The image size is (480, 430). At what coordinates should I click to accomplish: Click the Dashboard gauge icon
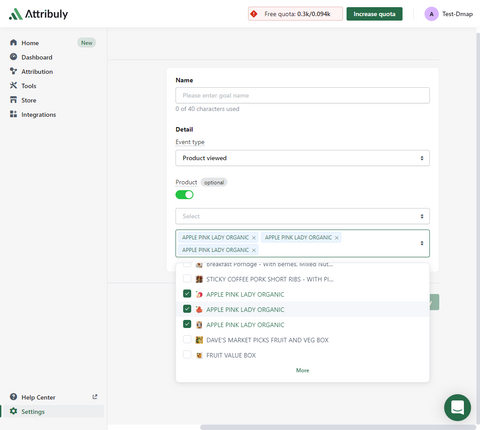click(x=13, y=57)
